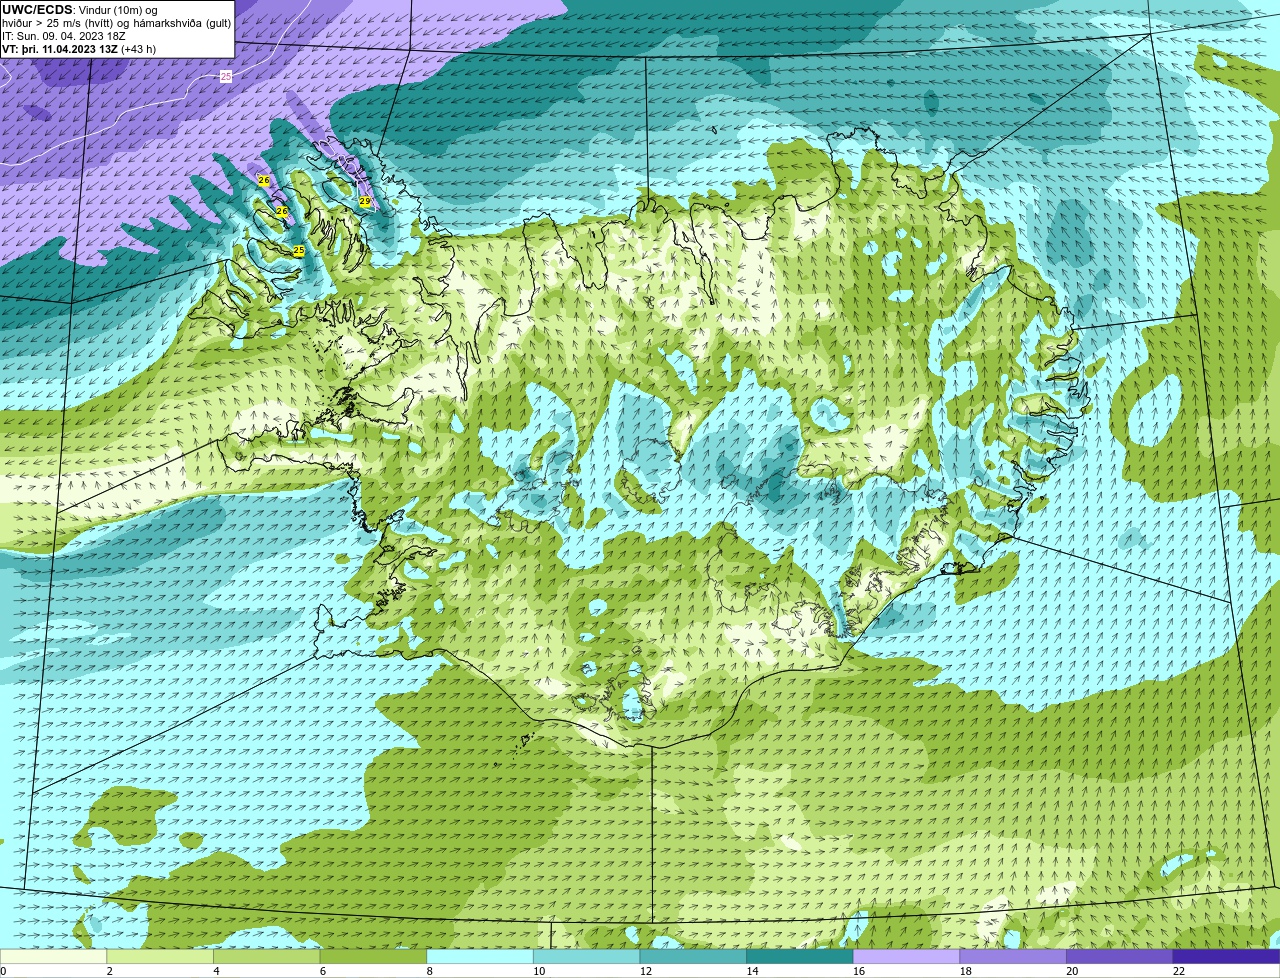Pick the lavender 16–18 m/s legend swatch
Viewport: 1280px width, 978px height.
pos(907,957)
